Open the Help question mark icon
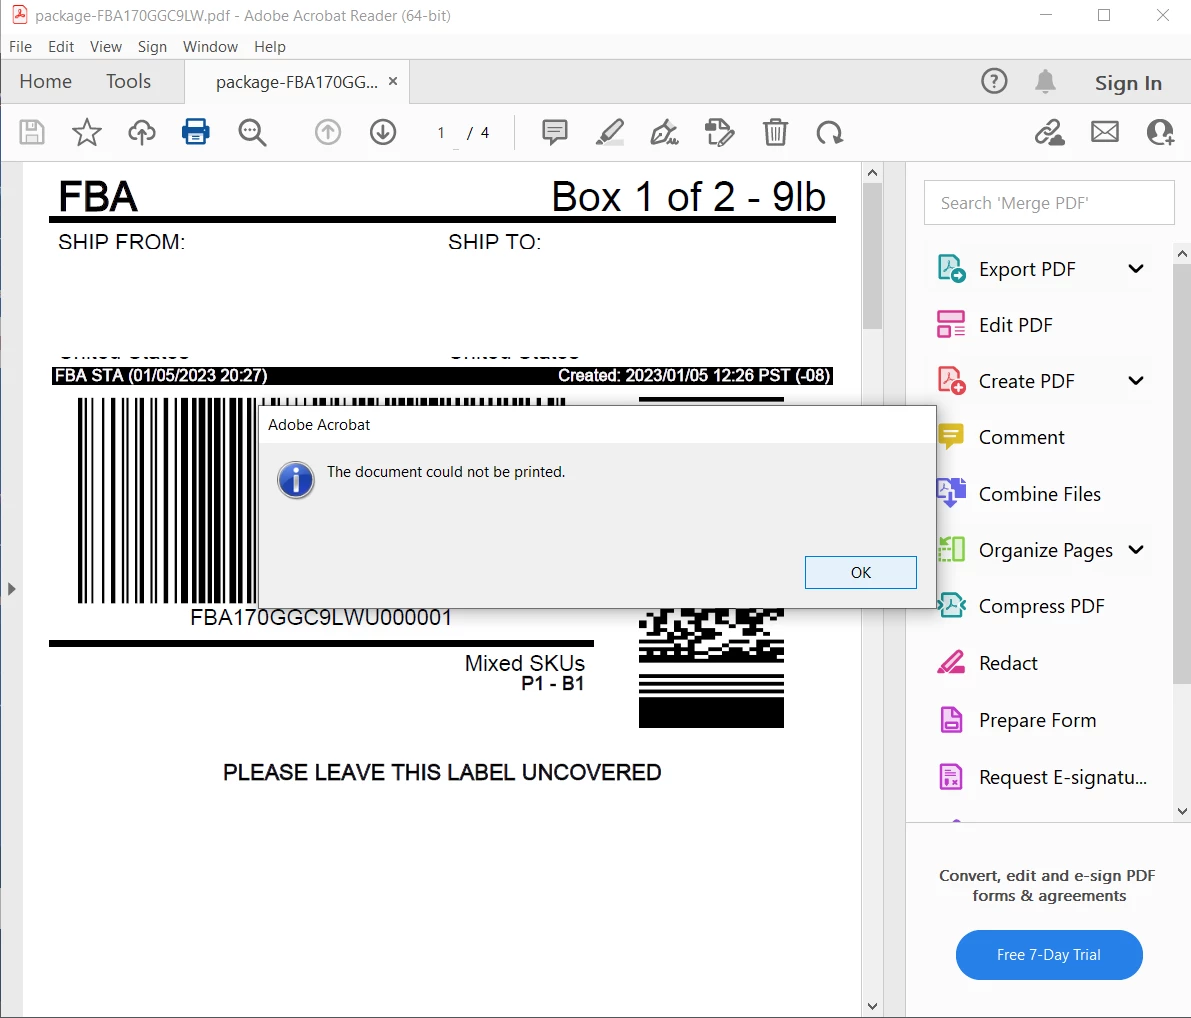Viewport: 1191px width, 1018px height. coord(994,81)
